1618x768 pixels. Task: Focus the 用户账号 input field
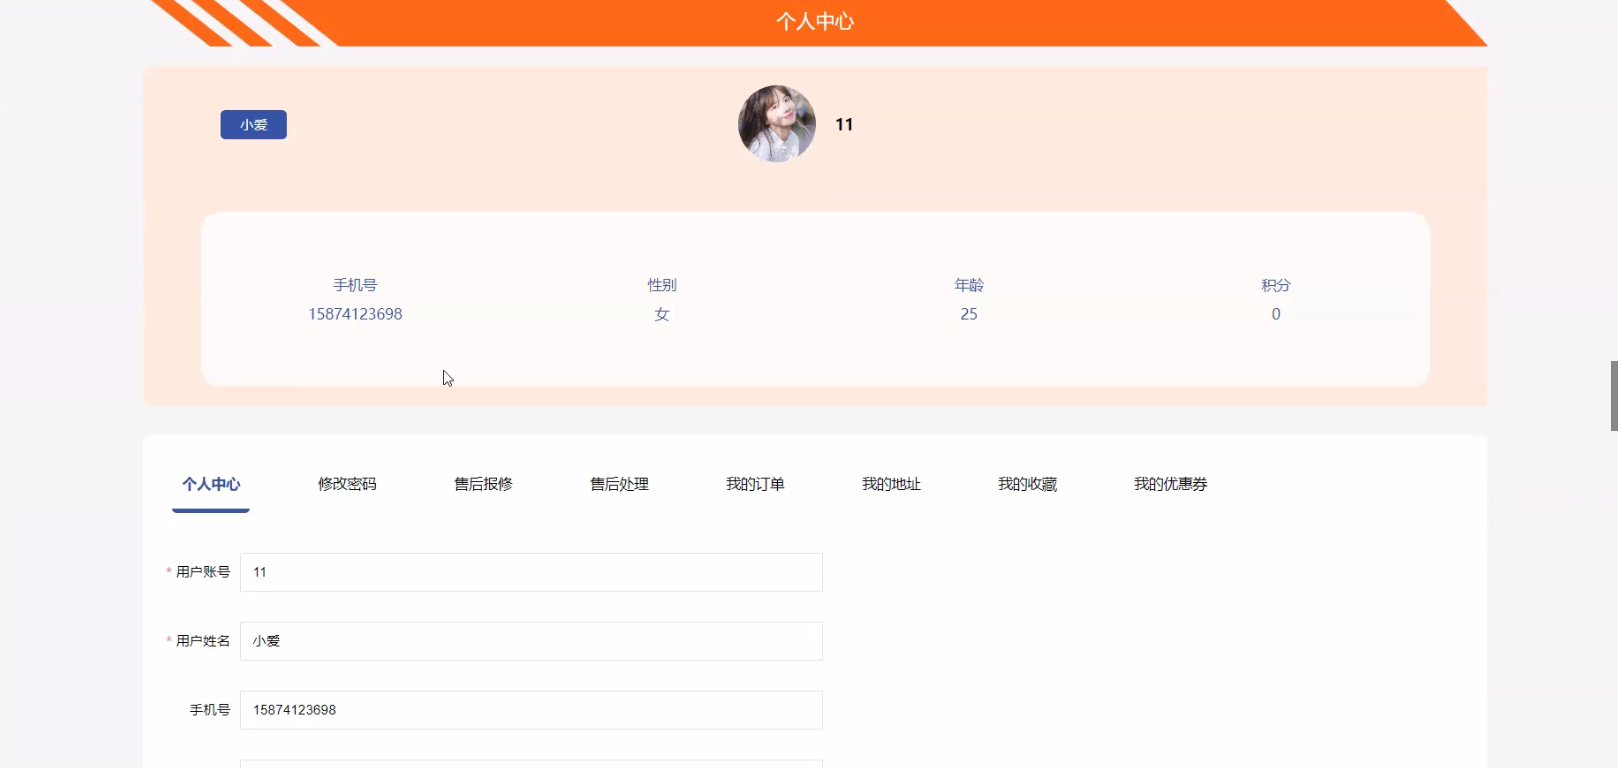[531, 572]
